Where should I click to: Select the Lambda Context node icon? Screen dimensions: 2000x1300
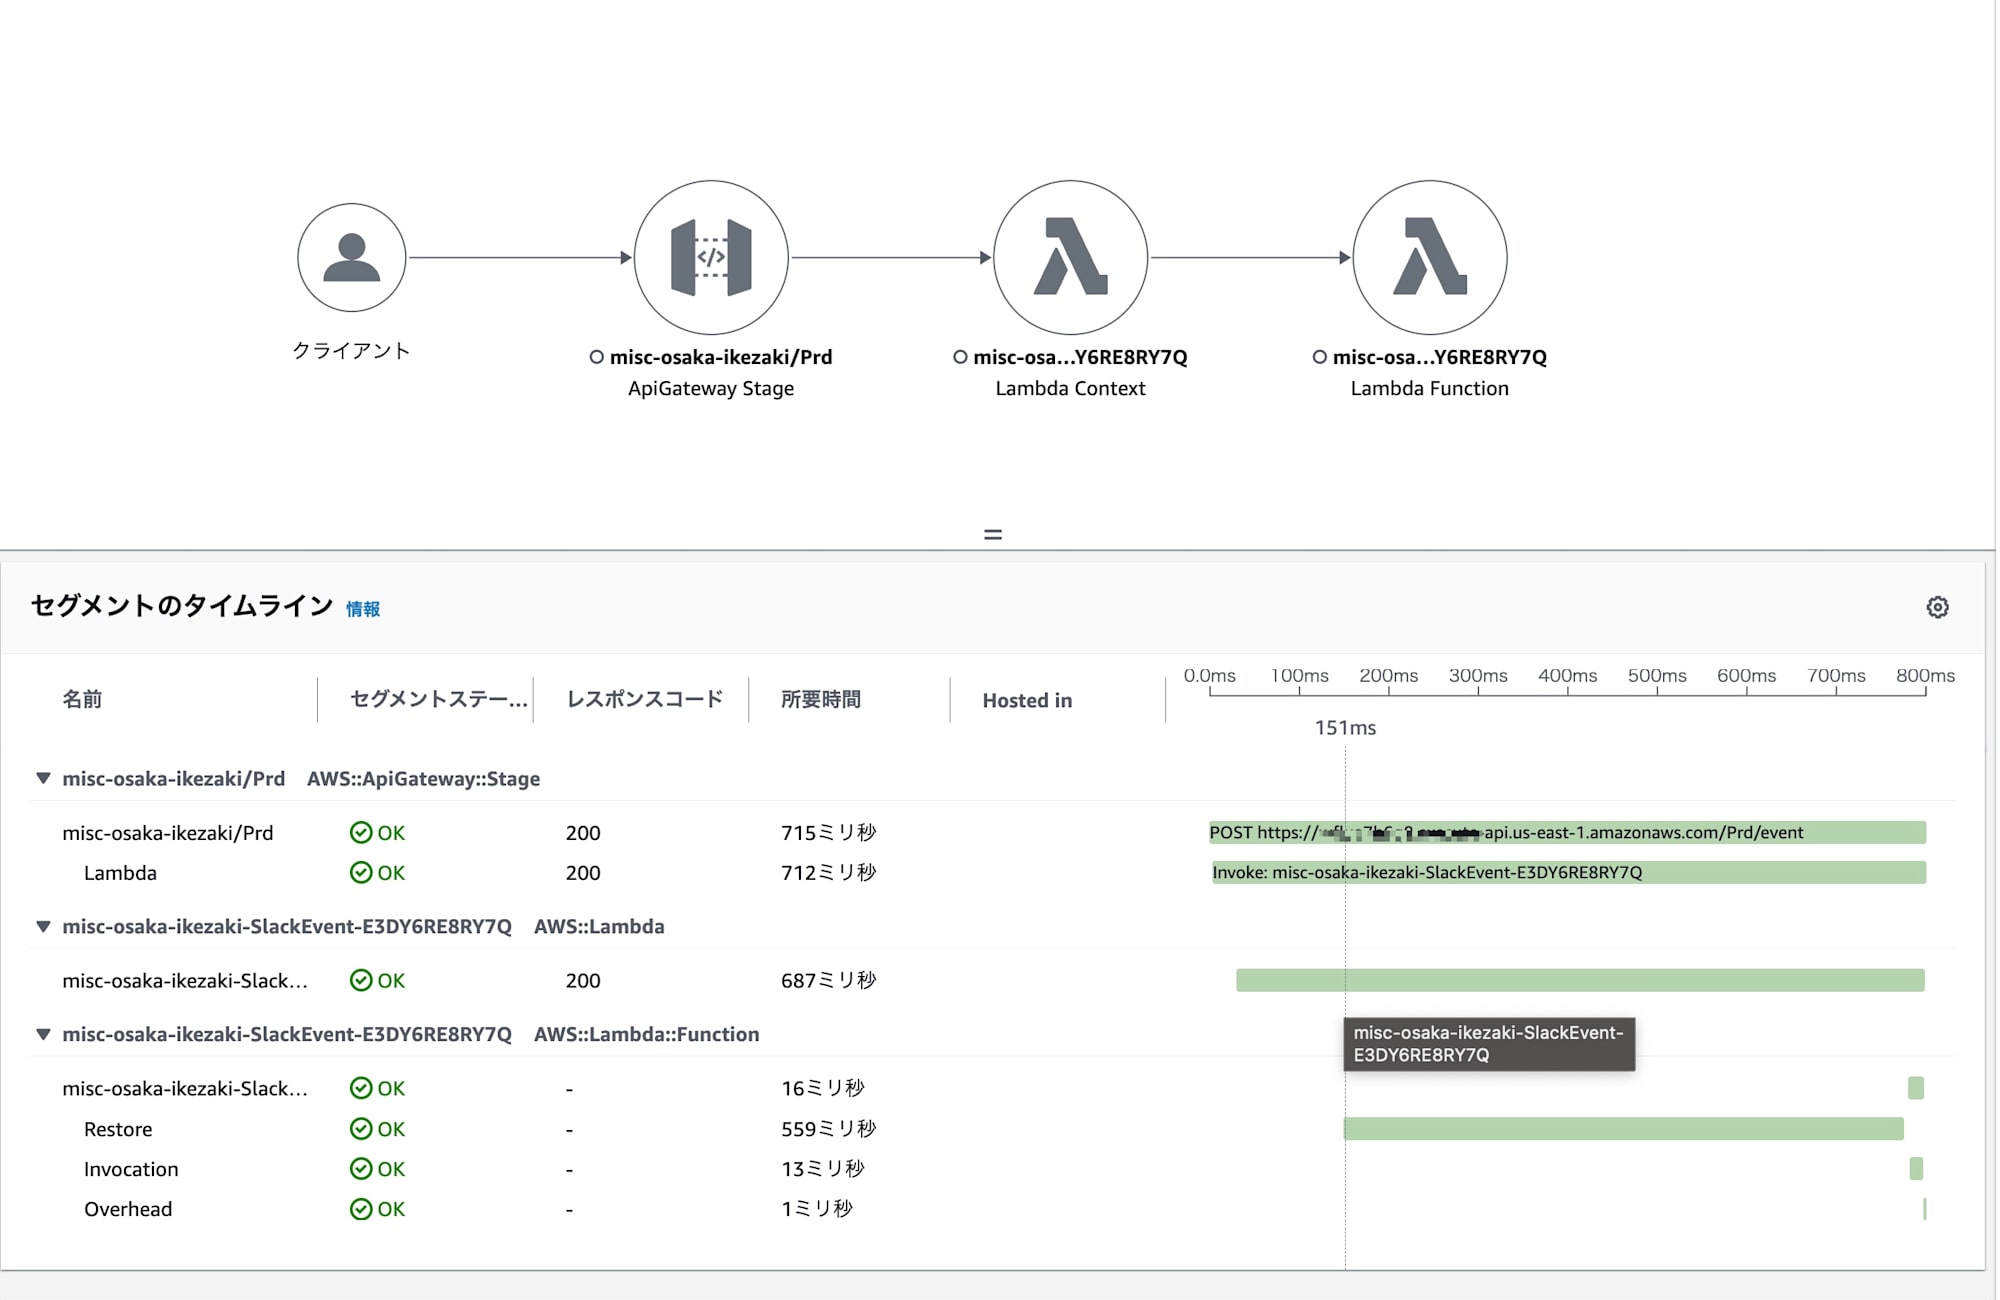click(1070, 258)
